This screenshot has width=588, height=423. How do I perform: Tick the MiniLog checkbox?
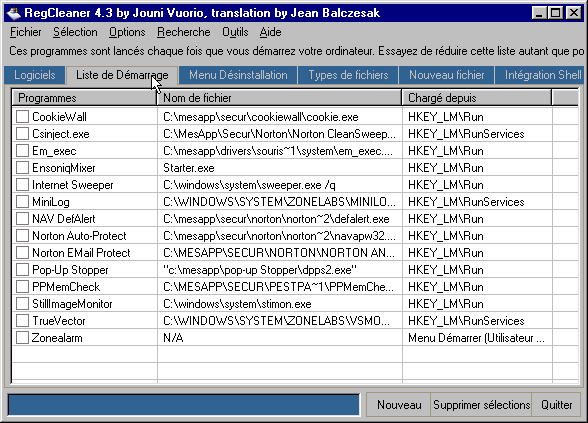(22, 202)
